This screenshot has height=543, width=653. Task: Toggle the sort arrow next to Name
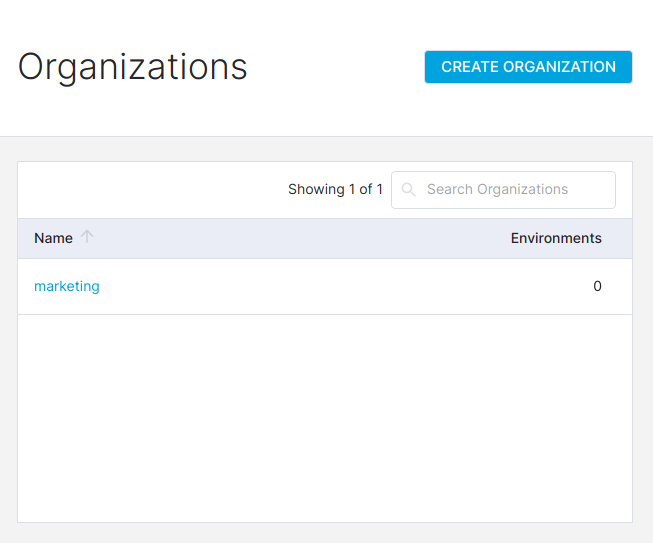87,237
